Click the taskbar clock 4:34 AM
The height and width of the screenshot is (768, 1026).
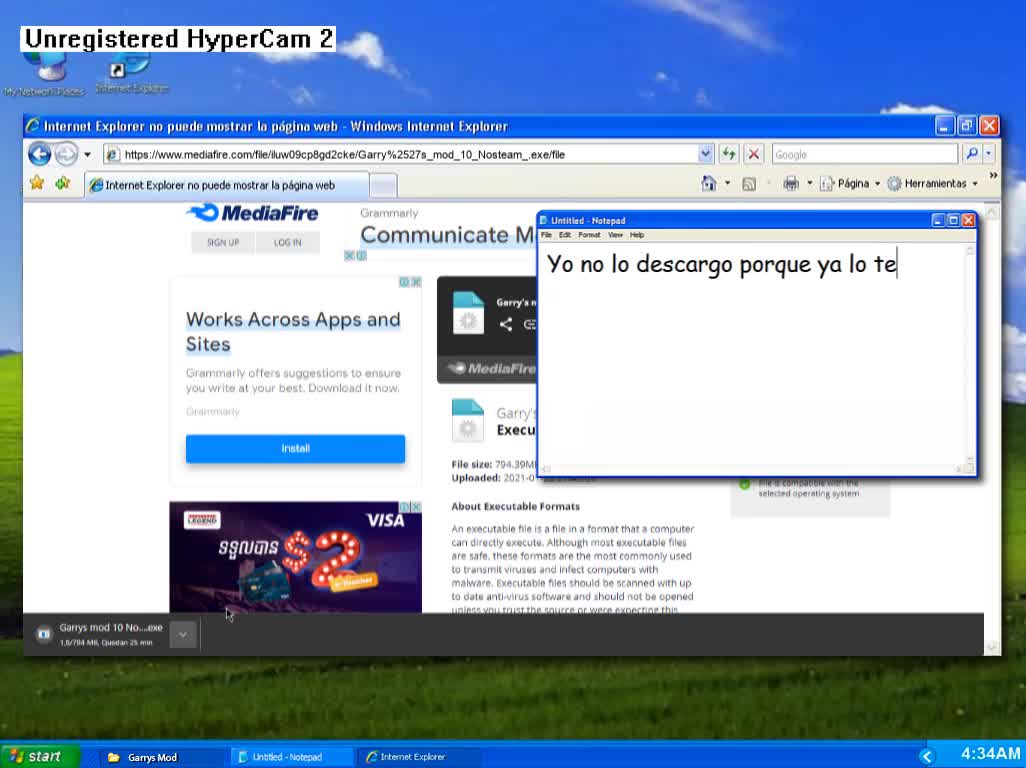click(x=990, y=754)
